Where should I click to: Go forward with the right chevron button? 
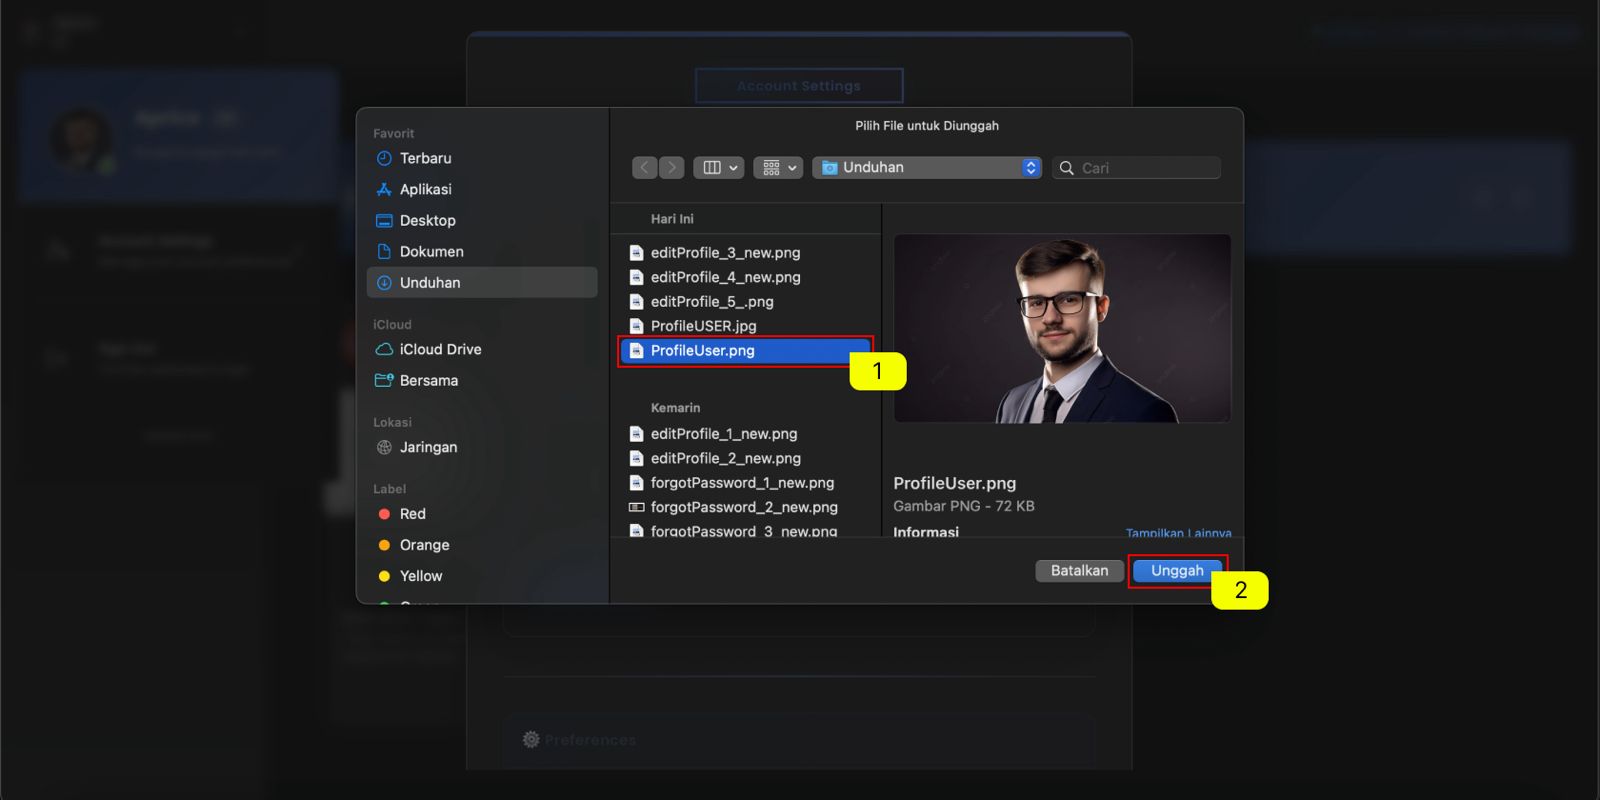[x=672, y=168]
